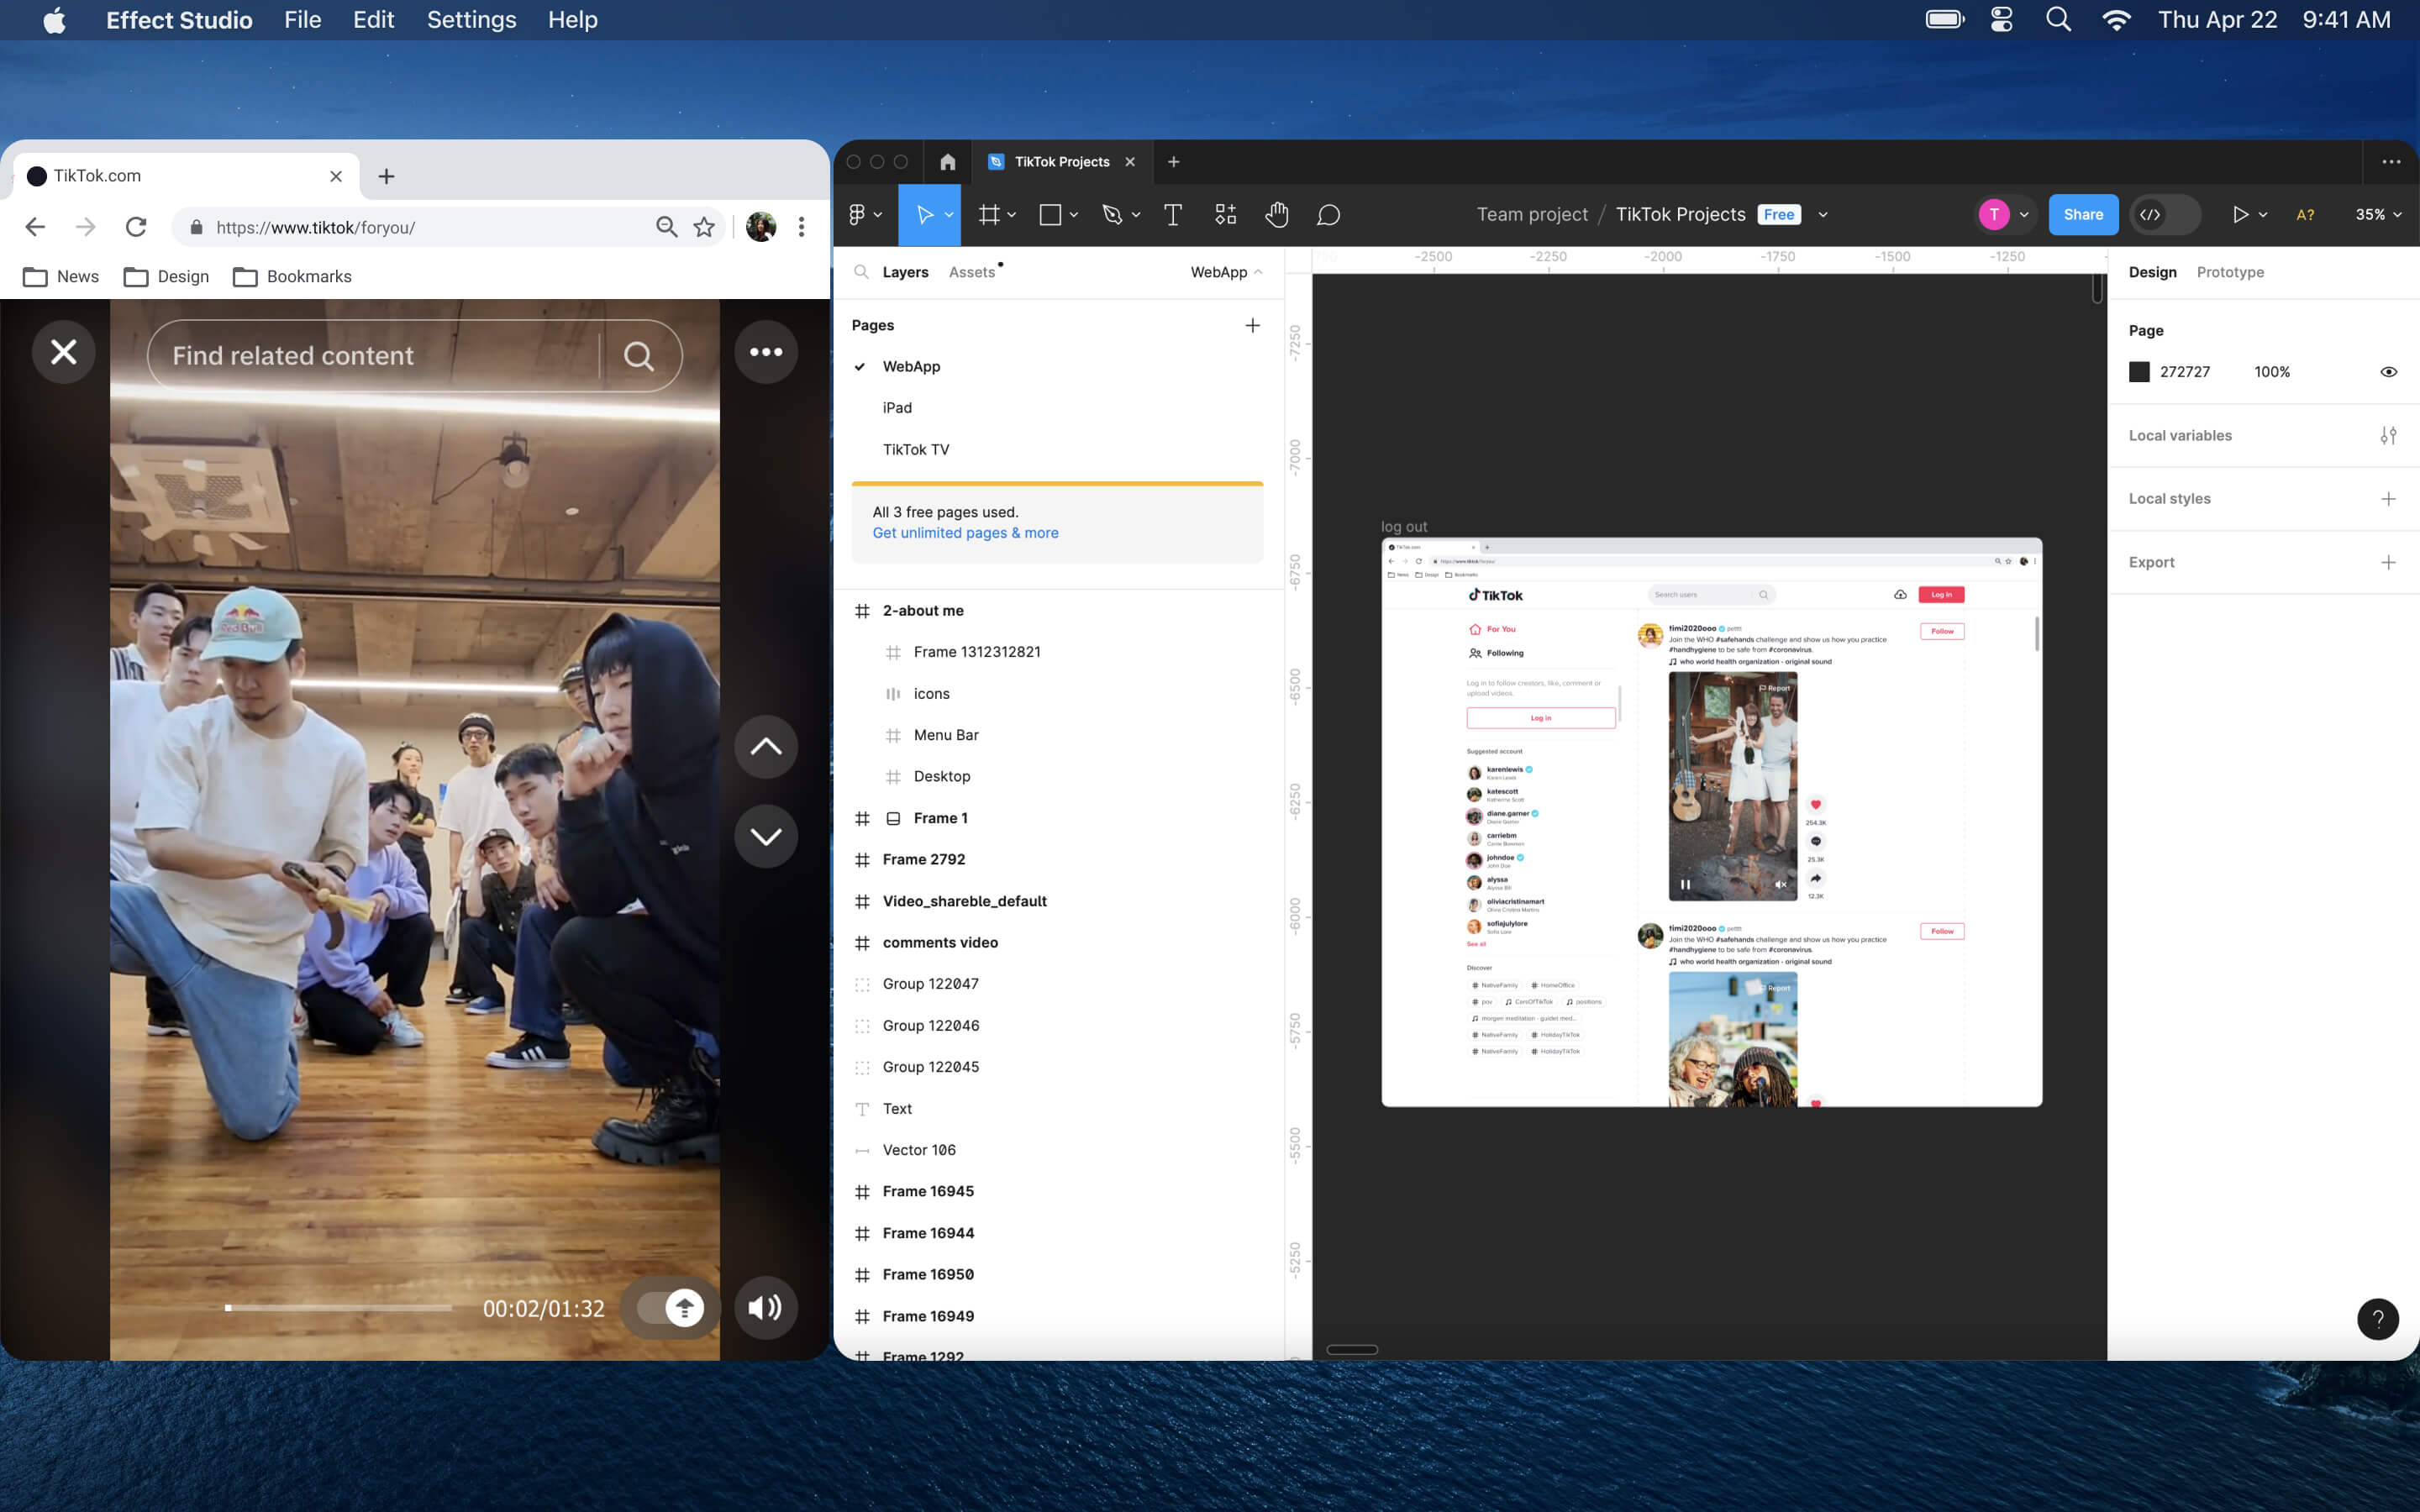The height and width of the screenshot is (1512, 2420).
Task: Activate the comment tool
Action: pos(1328,215)
